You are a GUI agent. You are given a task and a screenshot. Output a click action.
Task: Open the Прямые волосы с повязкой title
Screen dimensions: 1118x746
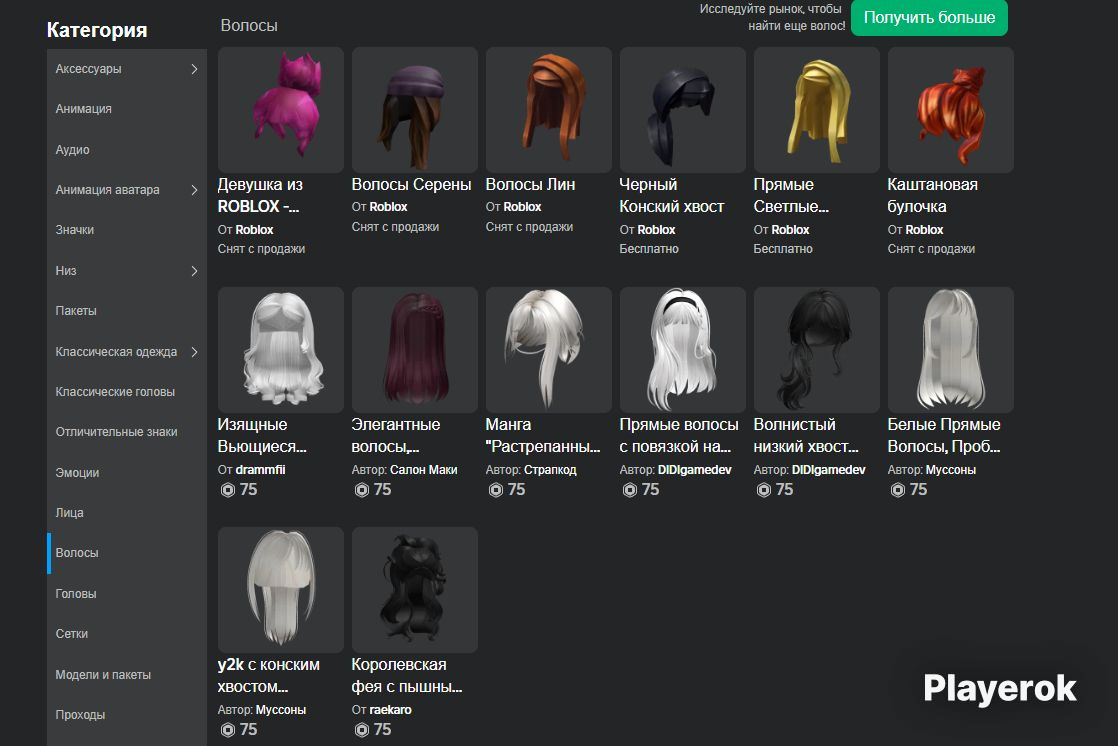click(679, 435)
